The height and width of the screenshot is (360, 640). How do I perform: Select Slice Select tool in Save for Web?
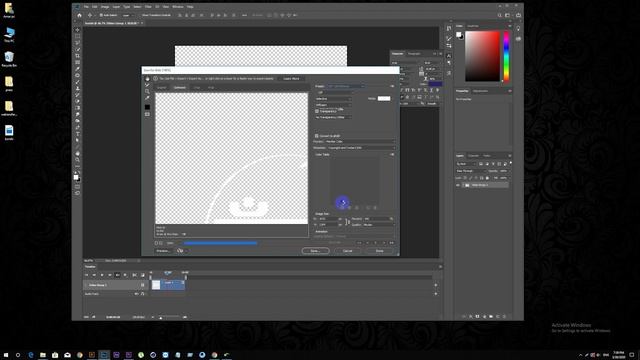coord(147,85)
